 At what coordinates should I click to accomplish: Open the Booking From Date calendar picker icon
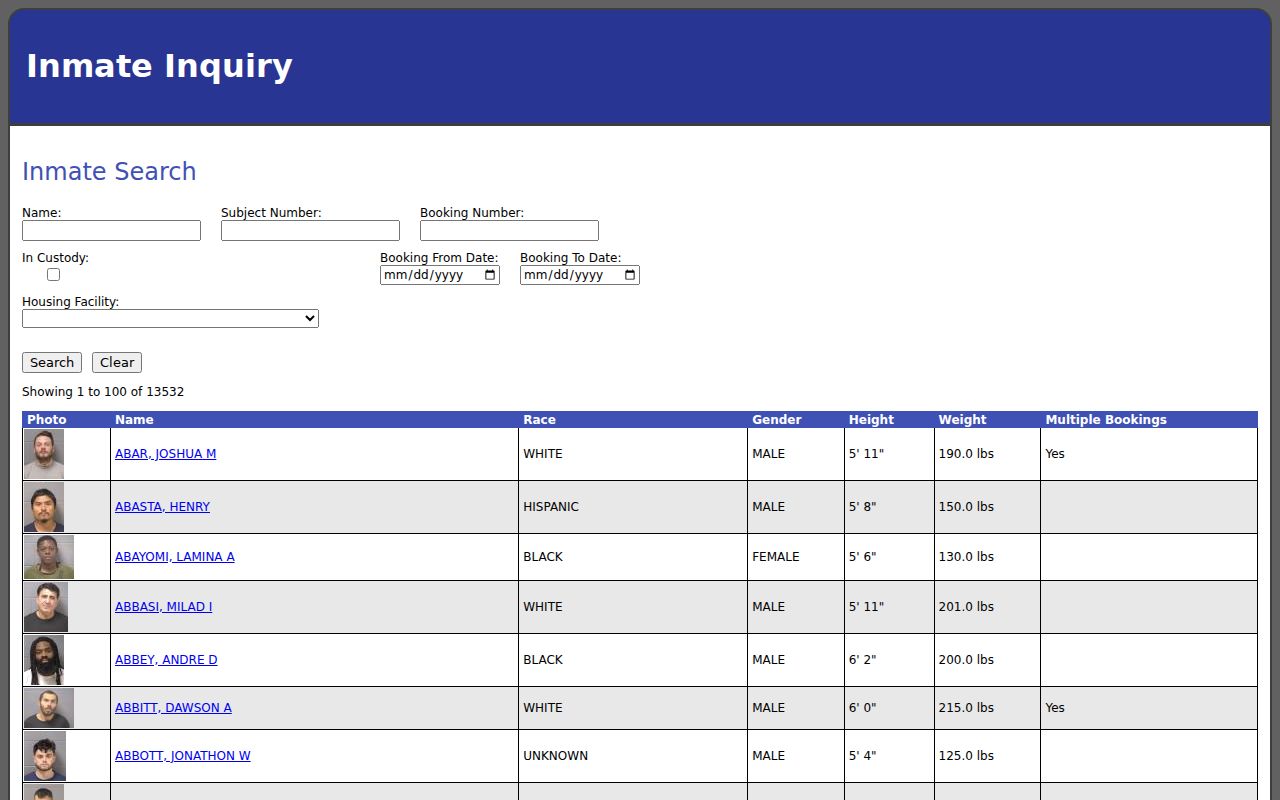(x=490, y=275)
